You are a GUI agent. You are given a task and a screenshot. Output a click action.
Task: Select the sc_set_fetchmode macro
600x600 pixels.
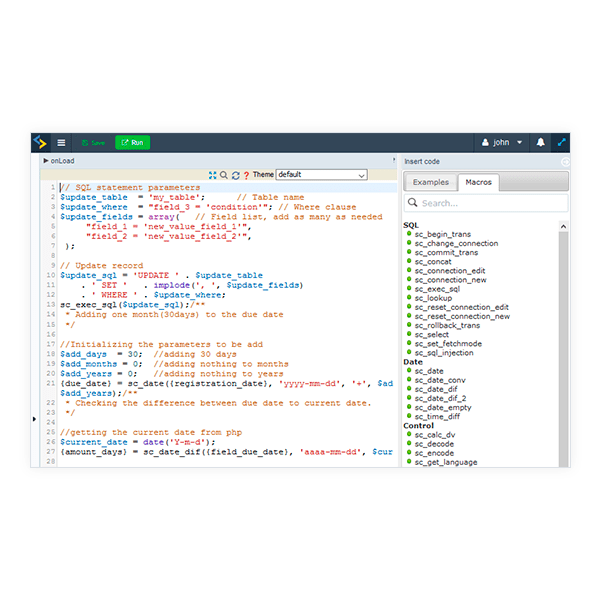coord(448,344)
